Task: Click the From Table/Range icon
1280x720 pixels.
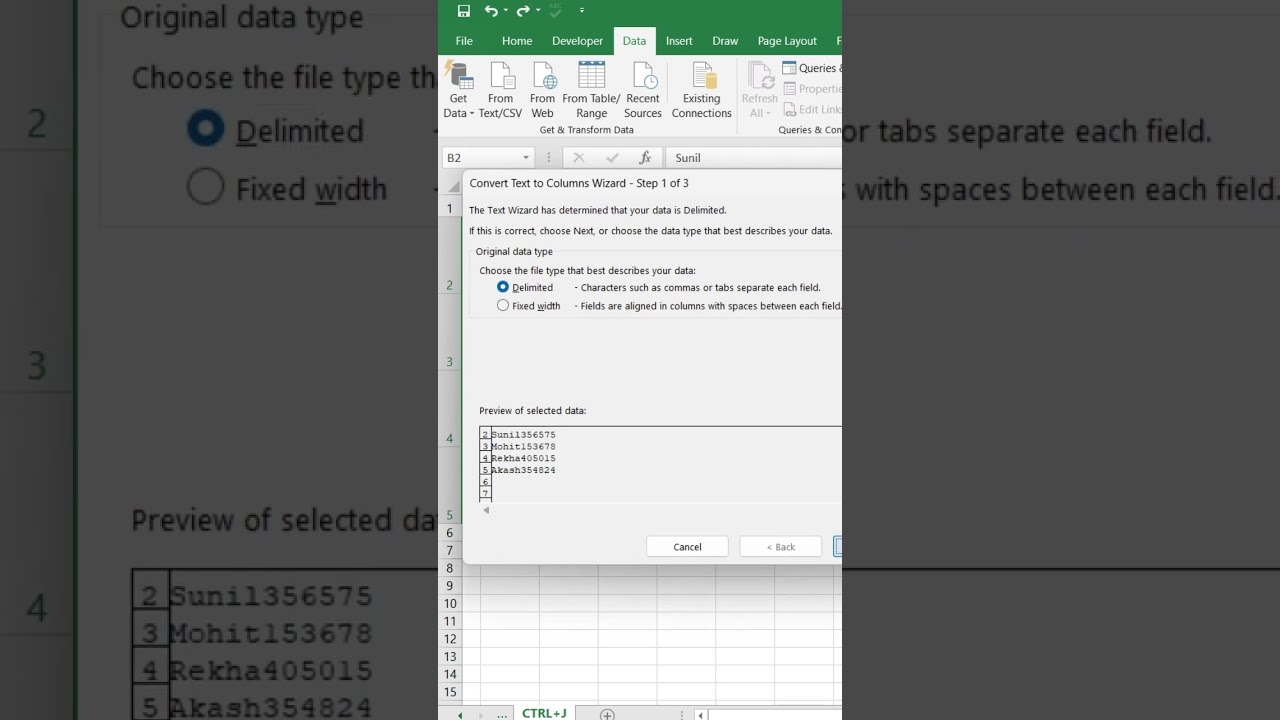Action: (x=591, y=90)
